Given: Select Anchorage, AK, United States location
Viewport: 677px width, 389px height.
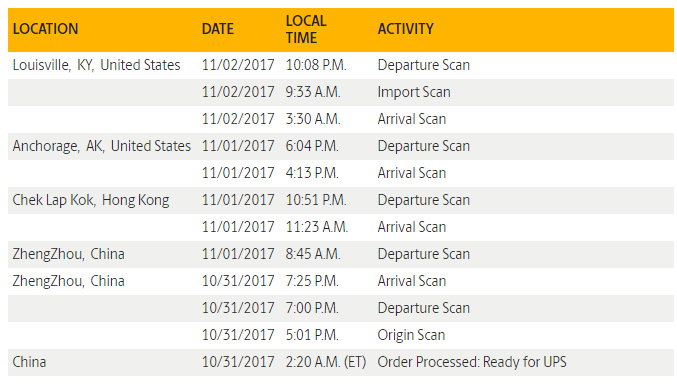Looking at the screenshot, I should click(101, 146).
